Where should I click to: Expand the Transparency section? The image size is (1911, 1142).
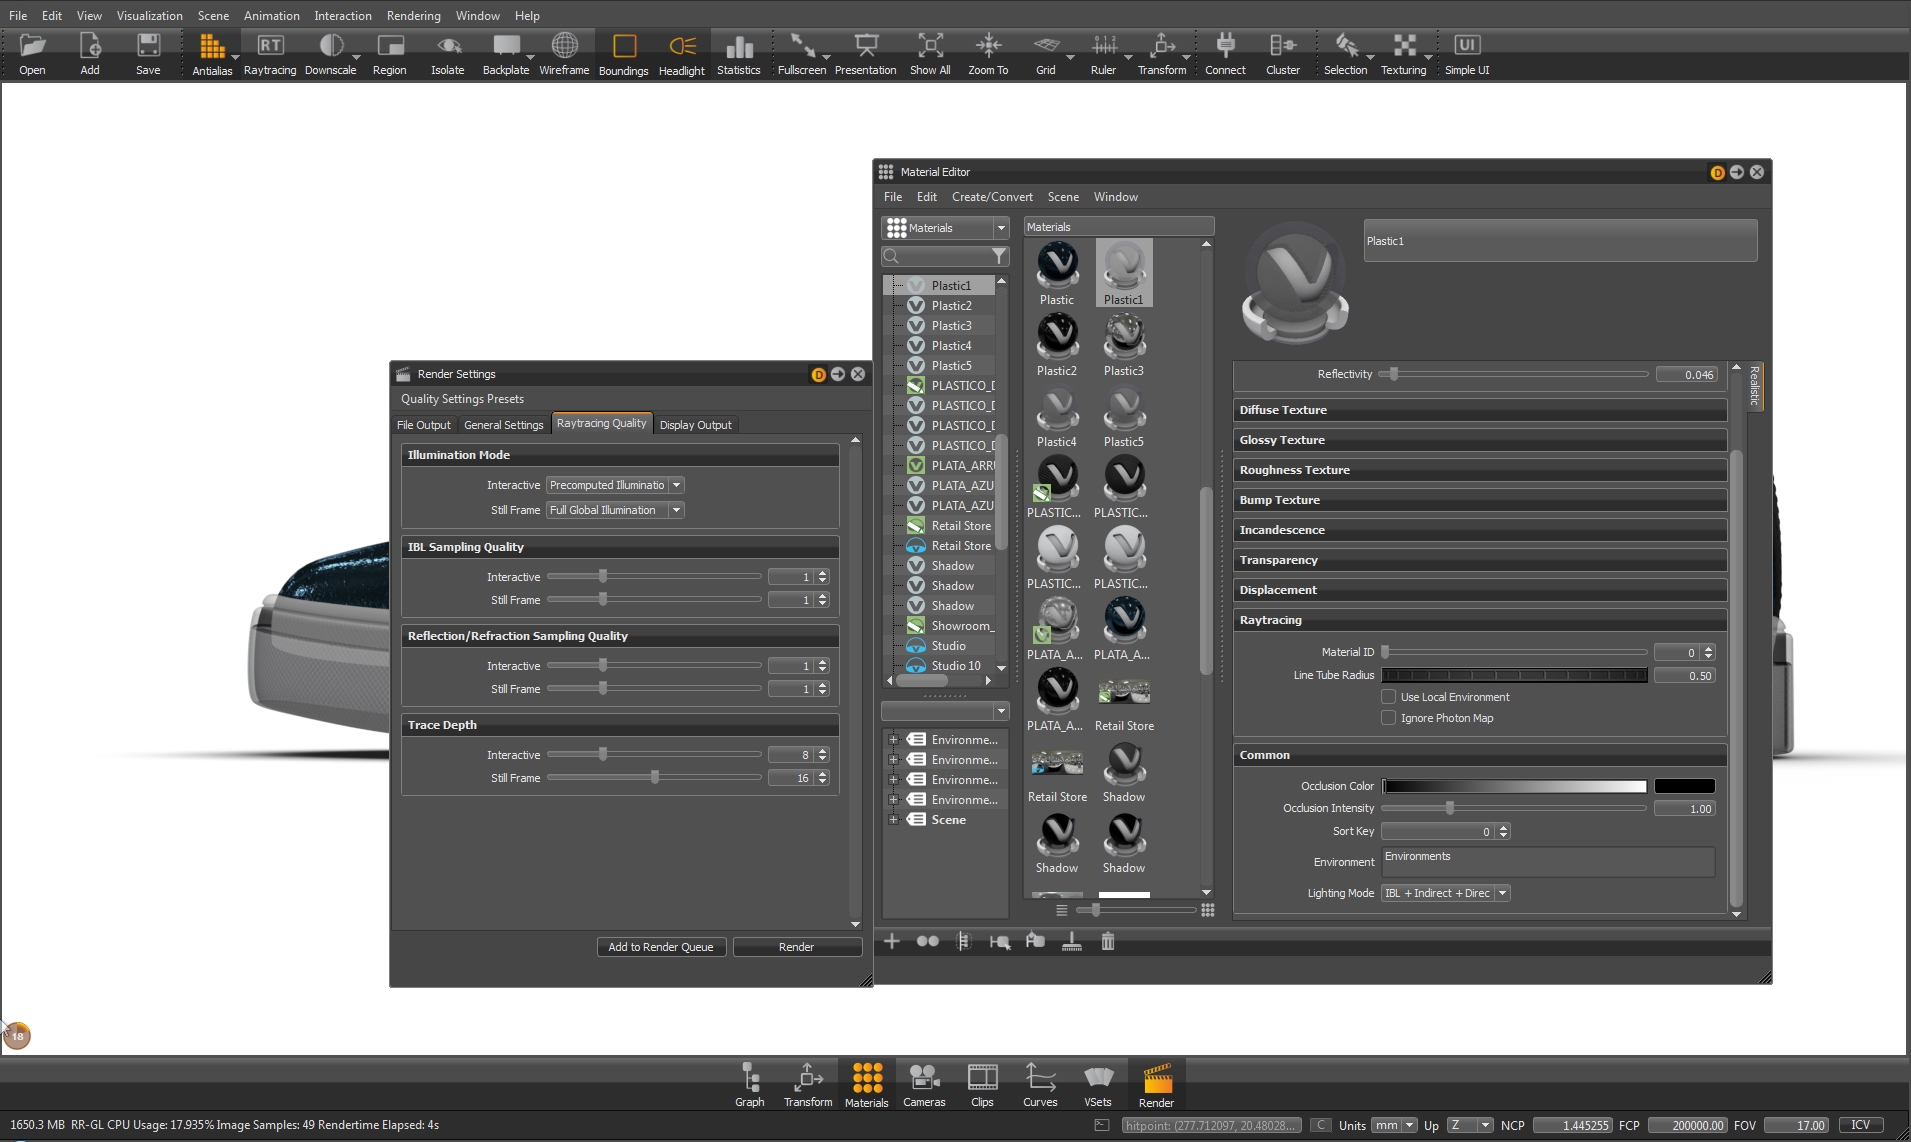click(1480, 560)
